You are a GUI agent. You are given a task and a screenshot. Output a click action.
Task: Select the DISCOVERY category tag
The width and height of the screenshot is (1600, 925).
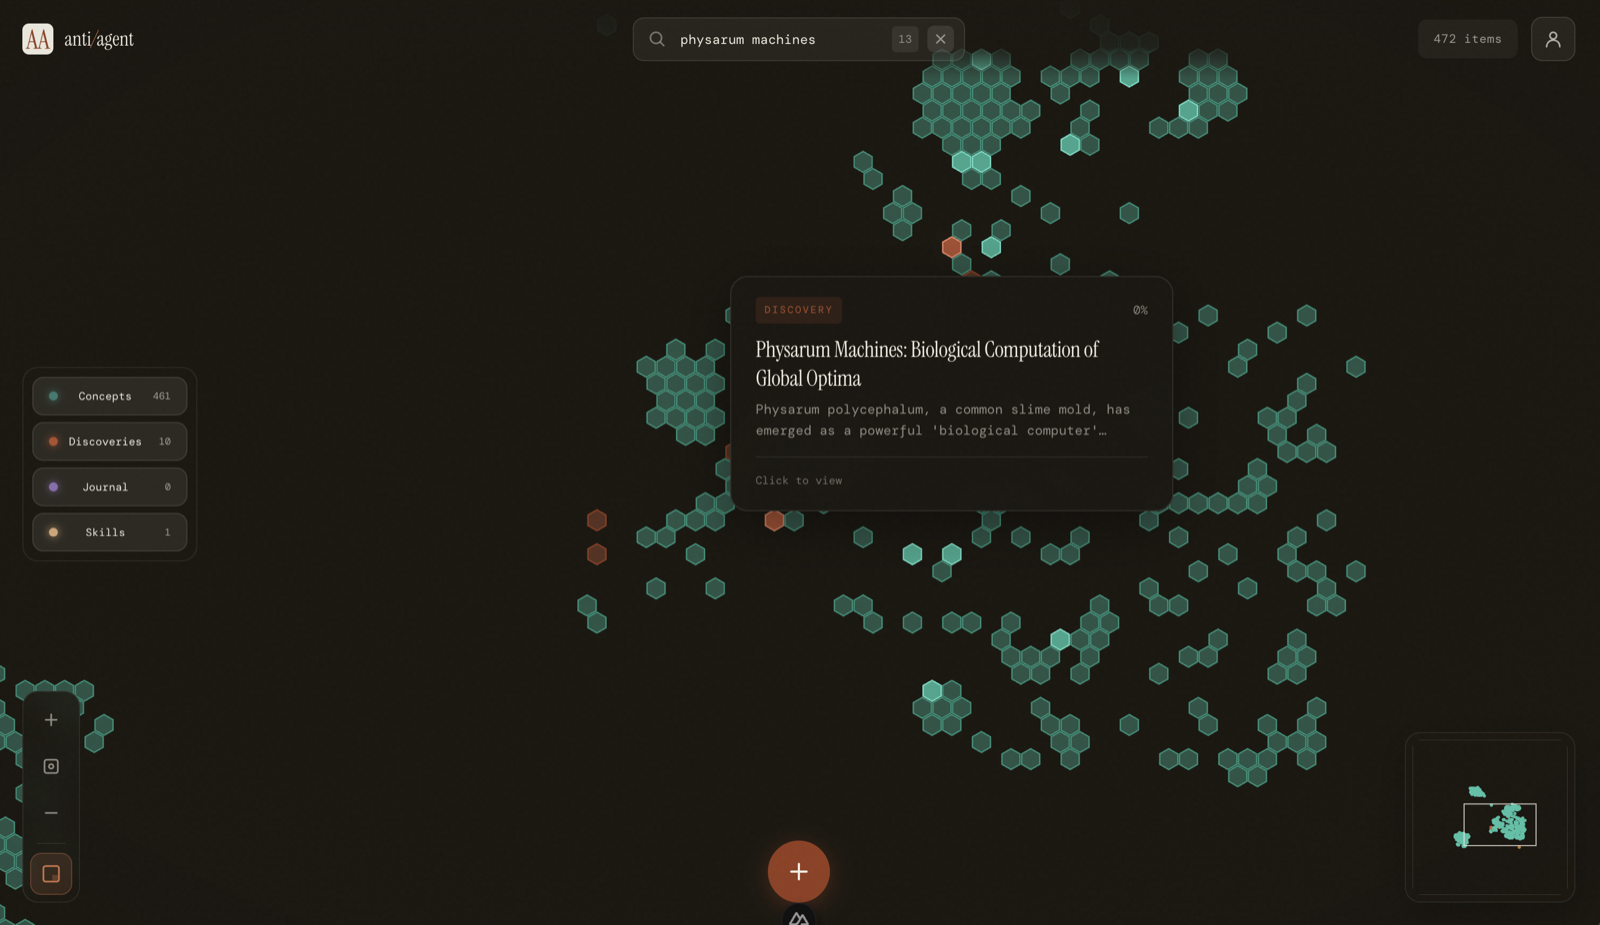pos(798,310)
